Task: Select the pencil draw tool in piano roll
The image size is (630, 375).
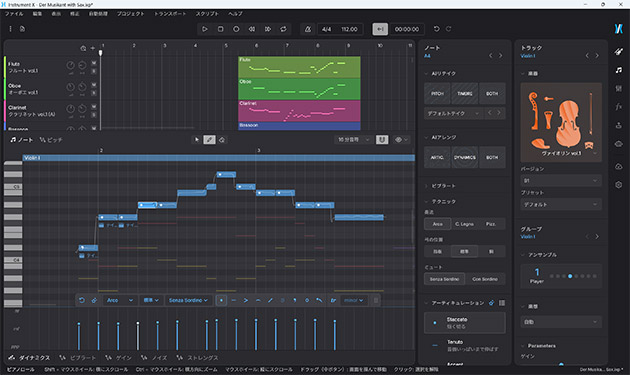Action: point(209,139)
